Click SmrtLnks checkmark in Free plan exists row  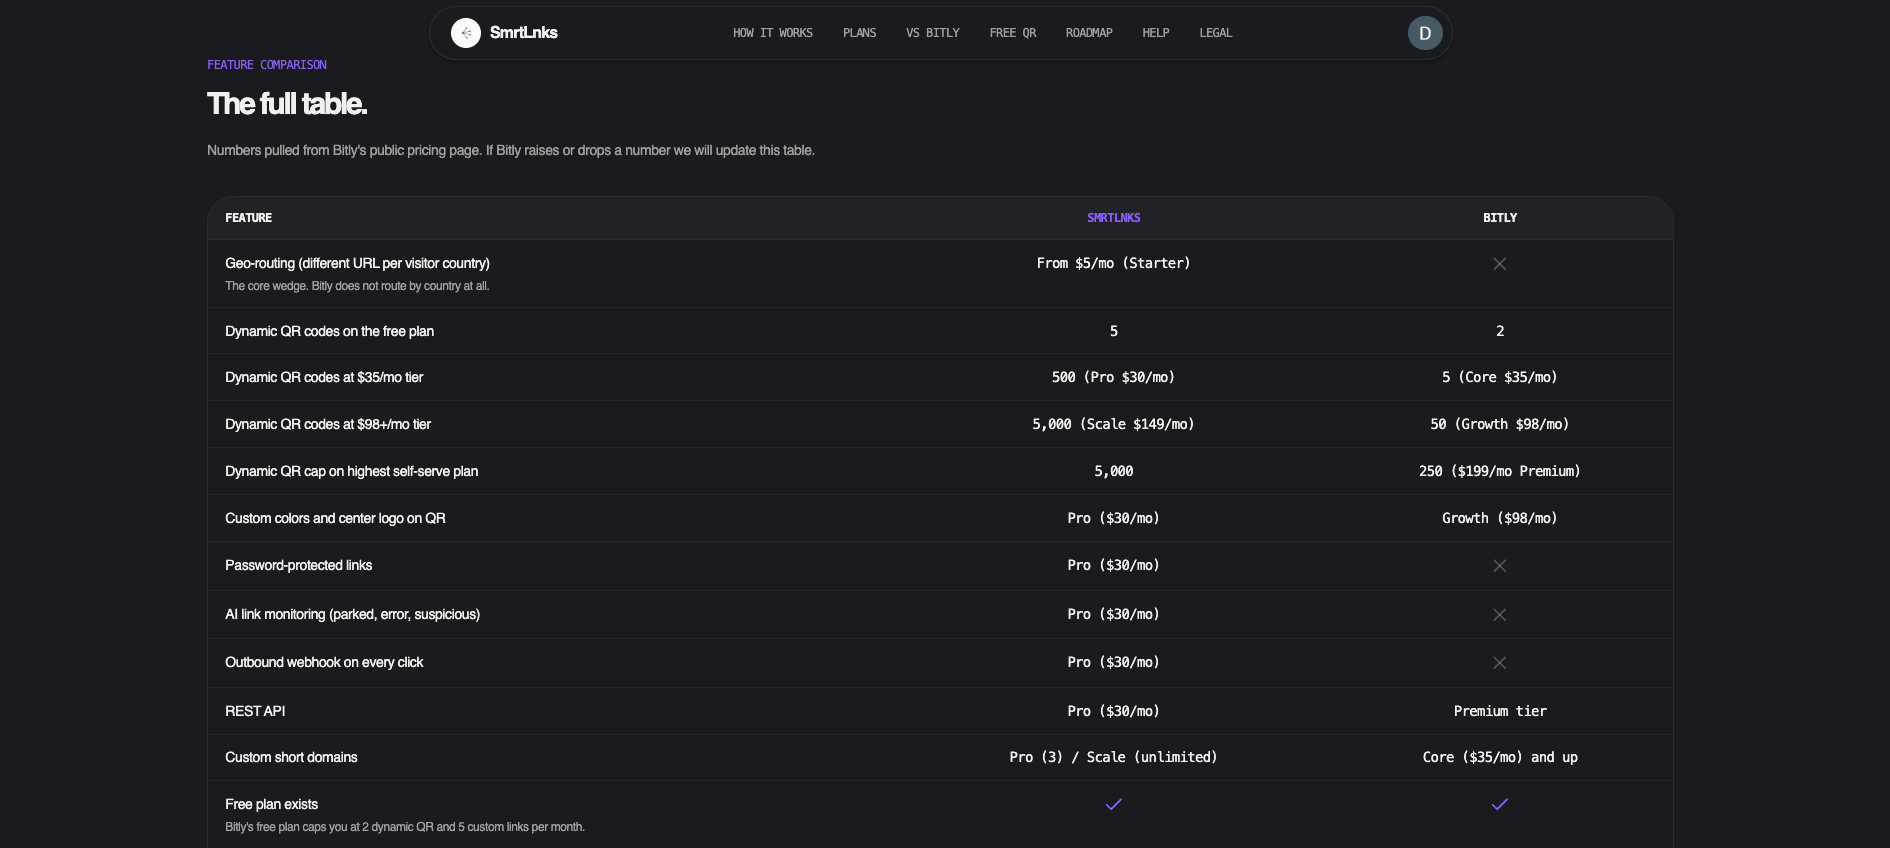(x=1113, y=804)
